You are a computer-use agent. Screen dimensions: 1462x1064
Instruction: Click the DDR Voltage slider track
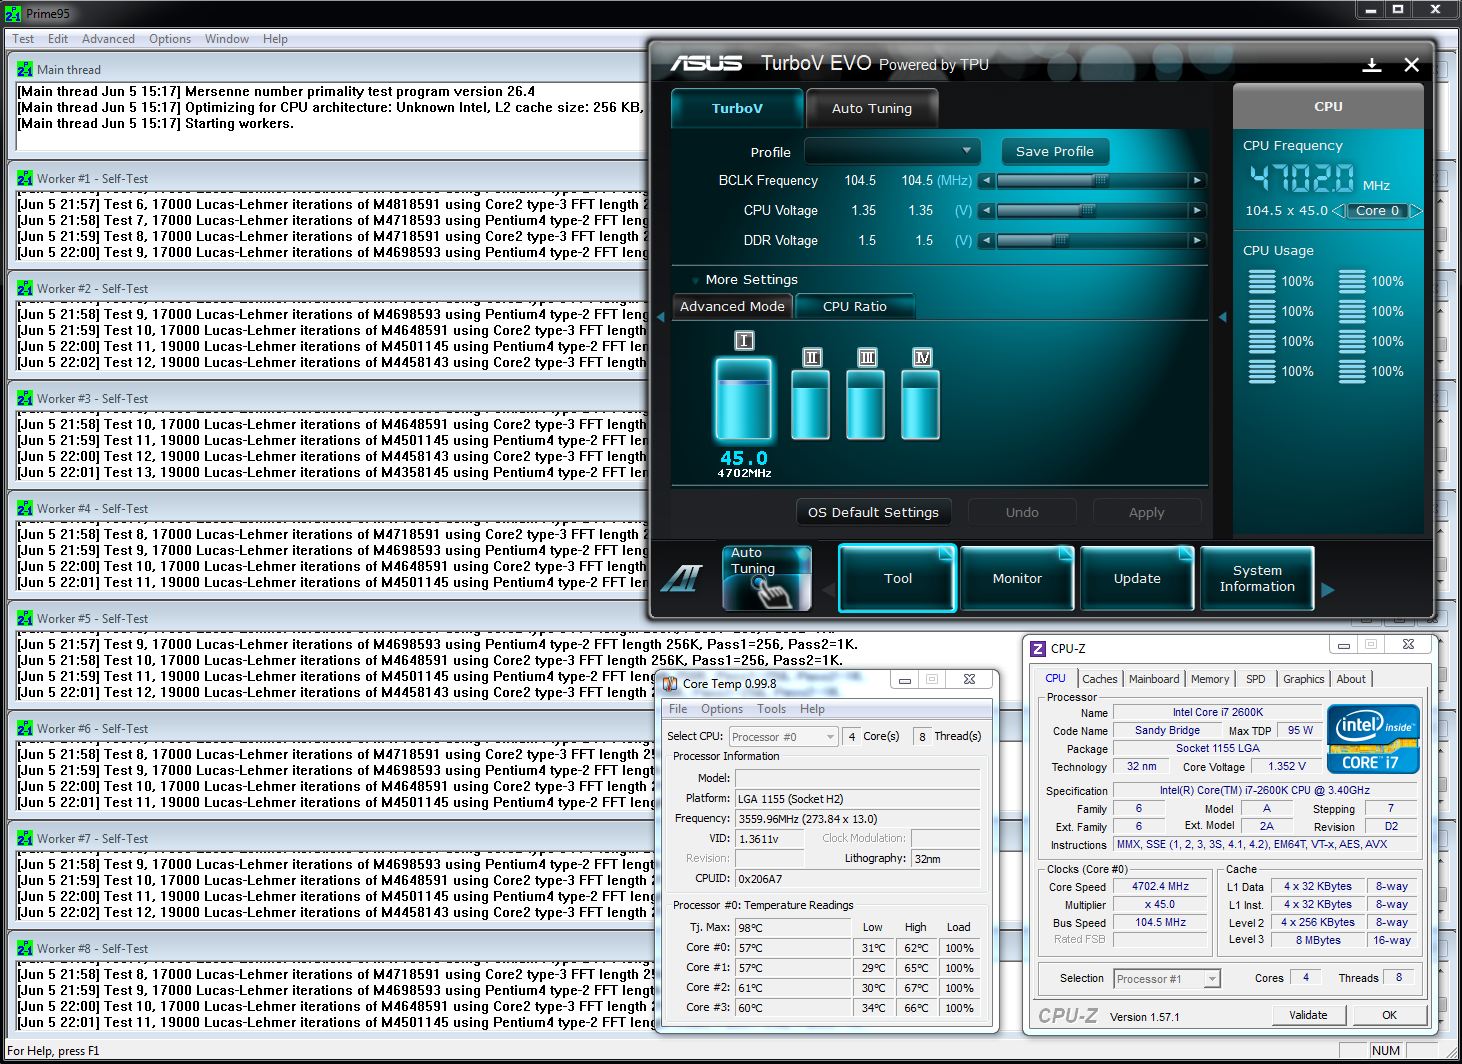(1092, 241)
